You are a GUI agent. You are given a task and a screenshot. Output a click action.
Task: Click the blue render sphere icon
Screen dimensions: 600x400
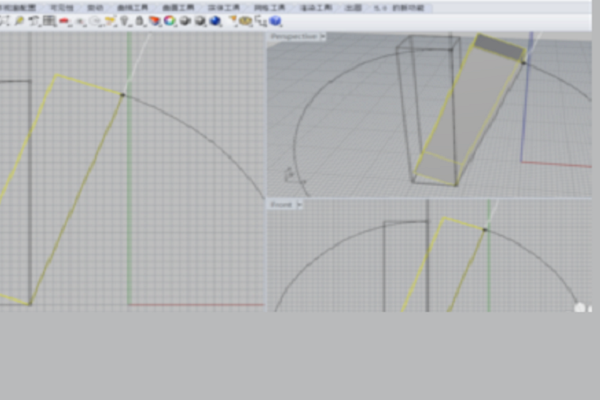pyautogui.click(x=215, y=20)
